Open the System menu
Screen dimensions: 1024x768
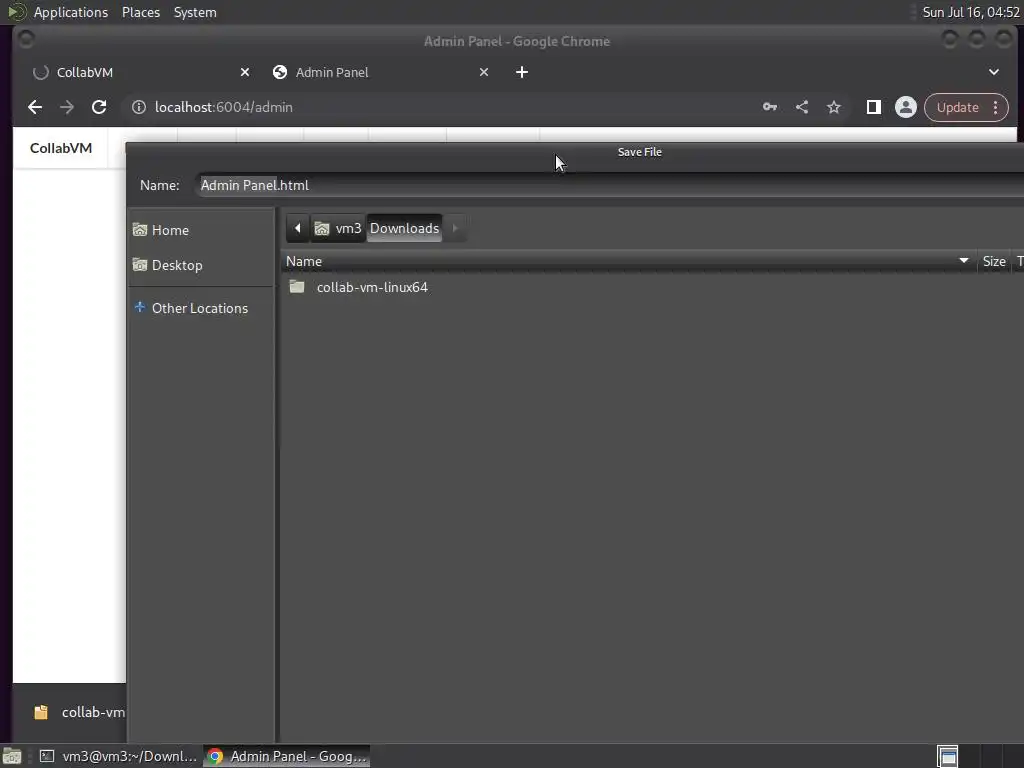point(195,12)
